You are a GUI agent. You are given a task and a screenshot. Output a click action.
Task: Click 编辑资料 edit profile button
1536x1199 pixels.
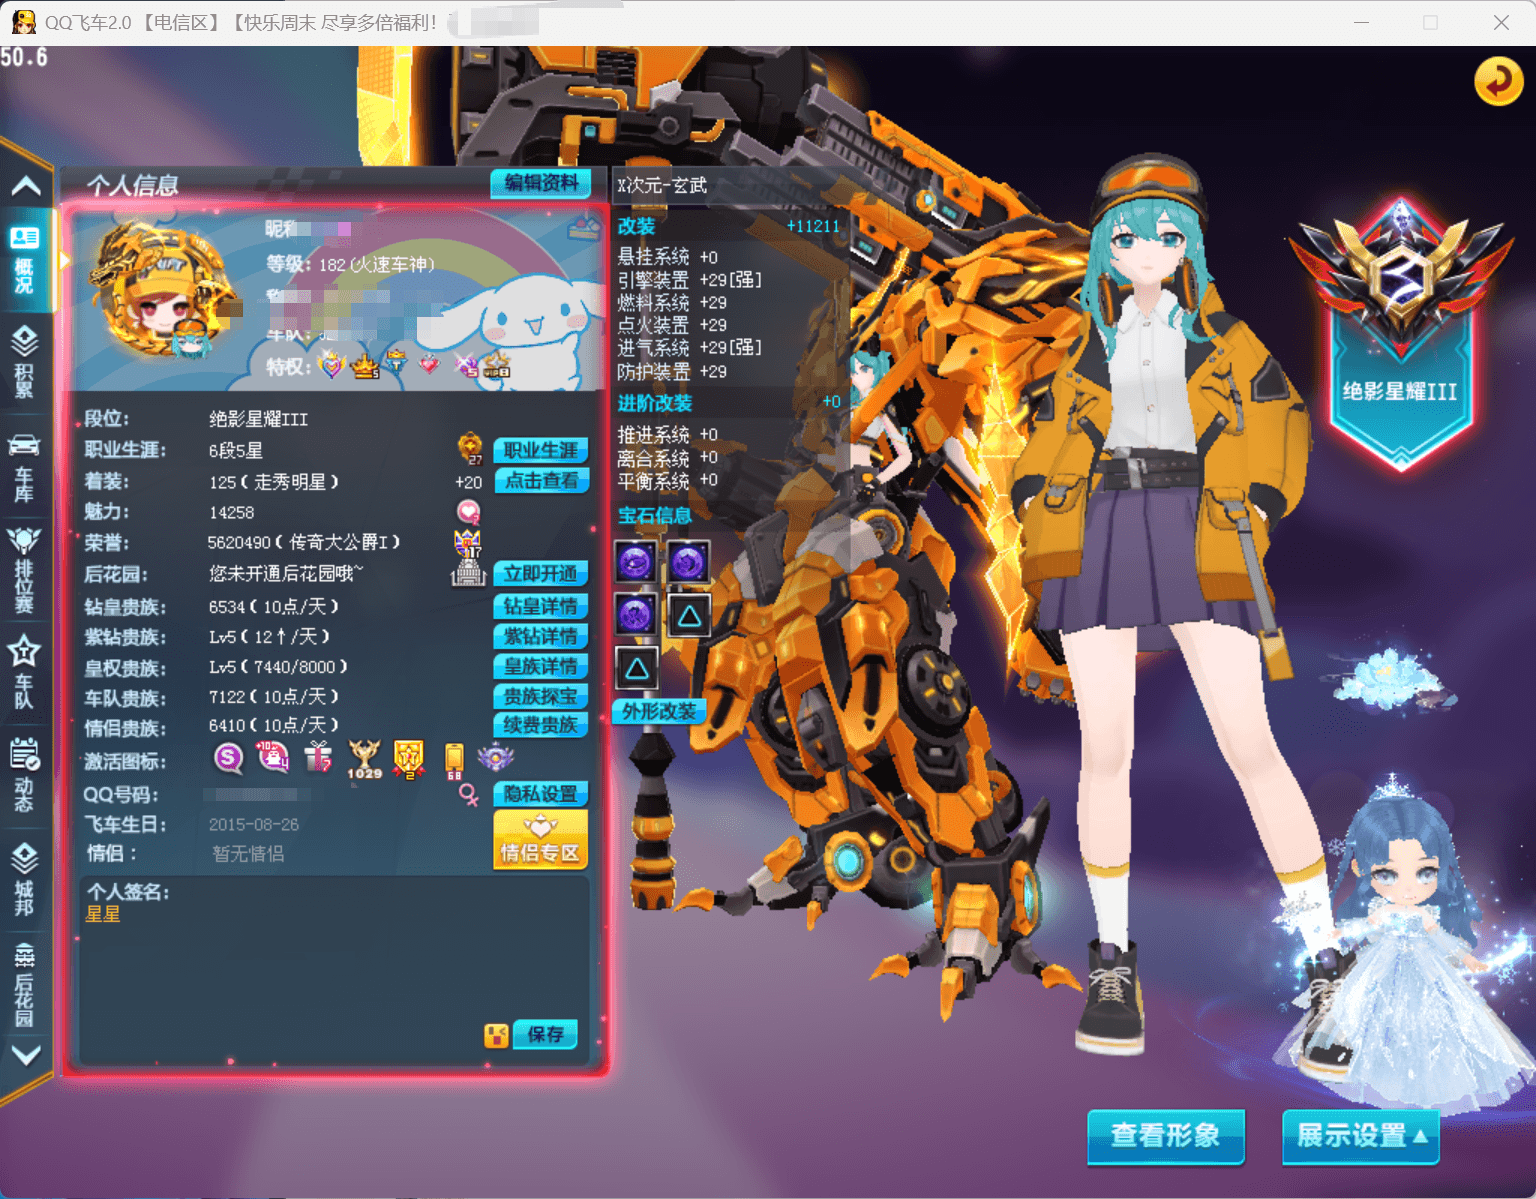pyautogui.click(x=540, y=183)
